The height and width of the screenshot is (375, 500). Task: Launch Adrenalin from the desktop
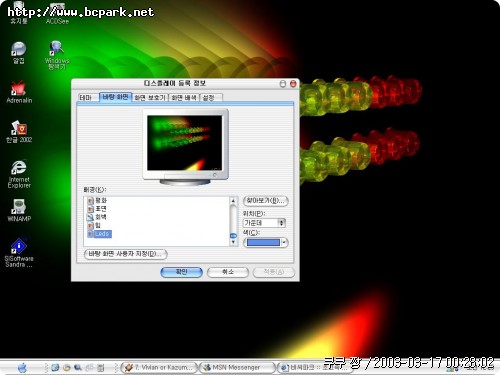(x=19, y=92)
